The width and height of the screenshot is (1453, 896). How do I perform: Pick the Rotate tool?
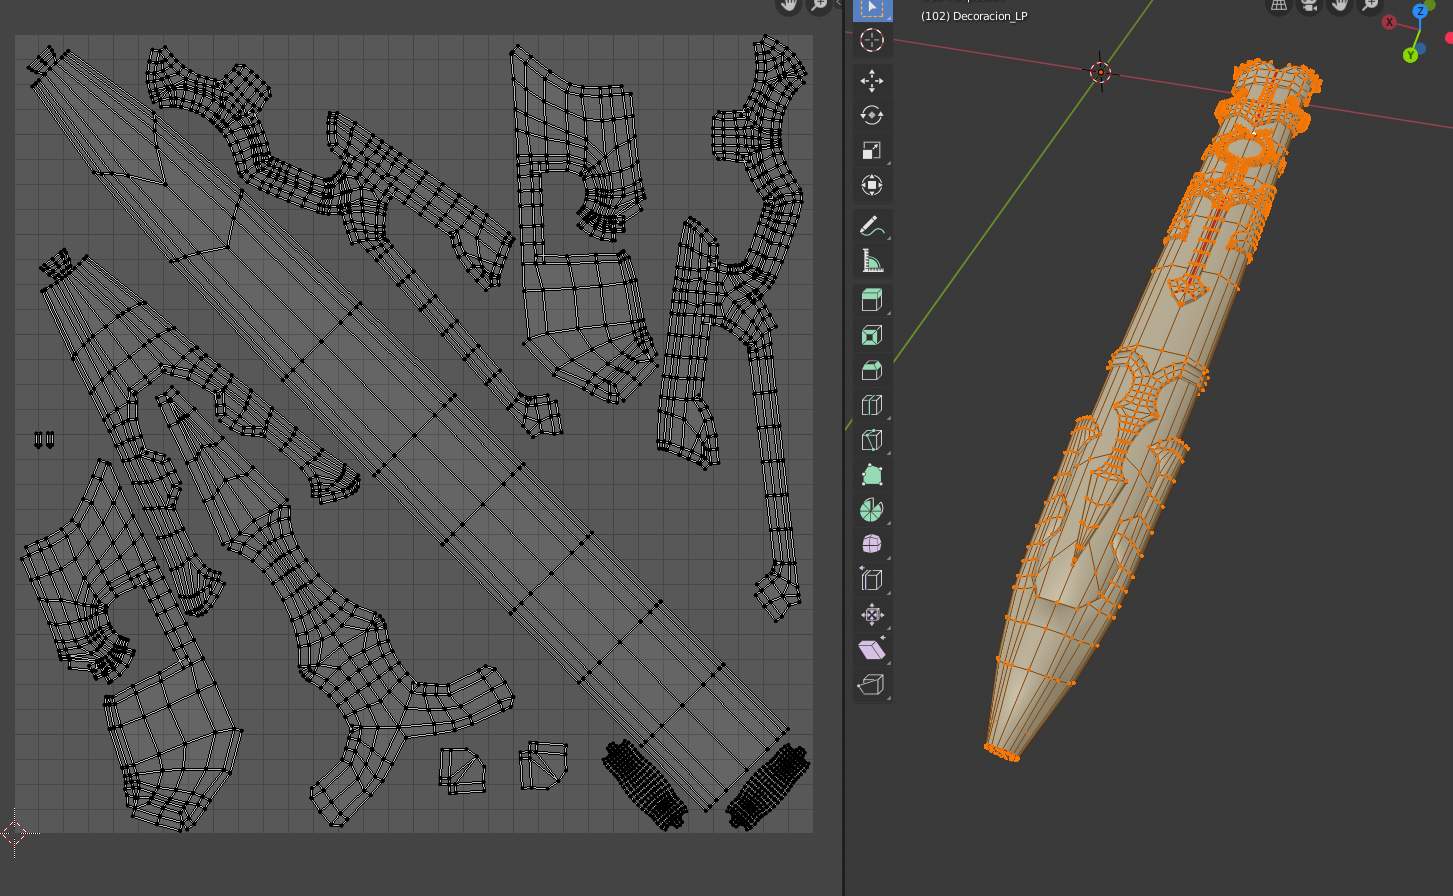click(872, 116)
